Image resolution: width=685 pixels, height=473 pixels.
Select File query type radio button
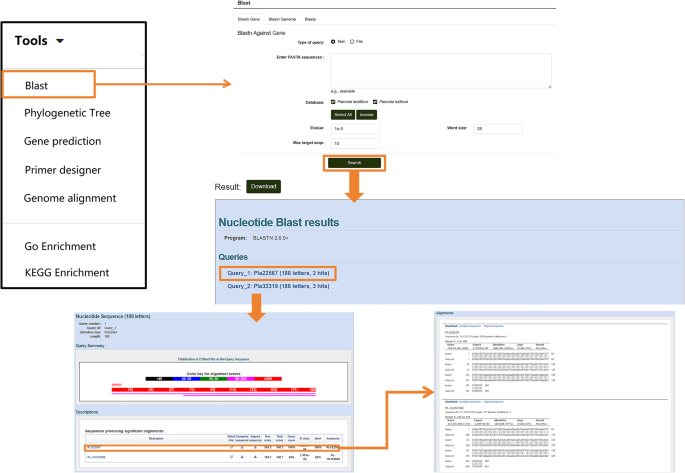coord(352,41)
